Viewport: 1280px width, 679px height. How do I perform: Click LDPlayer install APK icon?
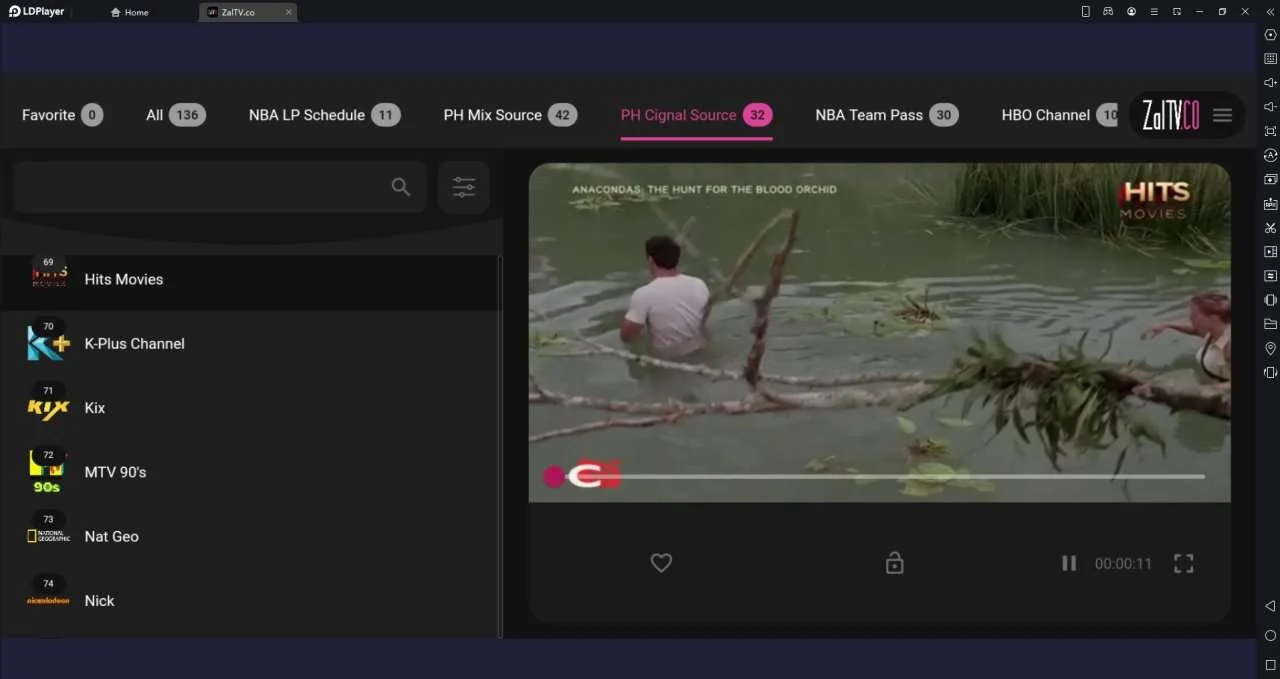coord(1270,203)
